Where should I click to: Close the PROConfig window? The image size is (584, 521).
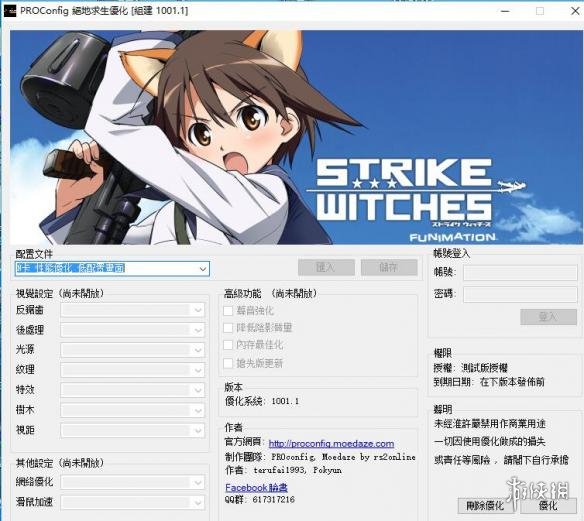coord(575,11)
